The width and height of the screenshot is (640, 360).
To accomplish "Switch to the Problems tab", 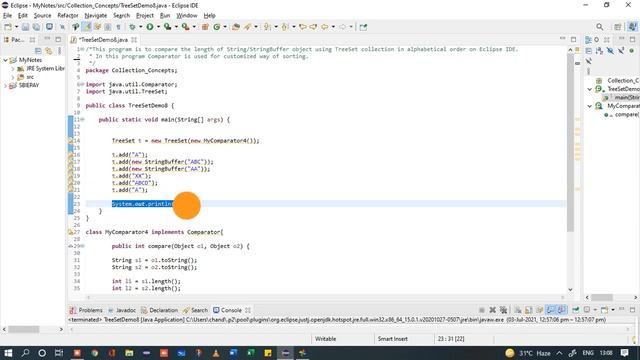I will (x=86, y=310).
